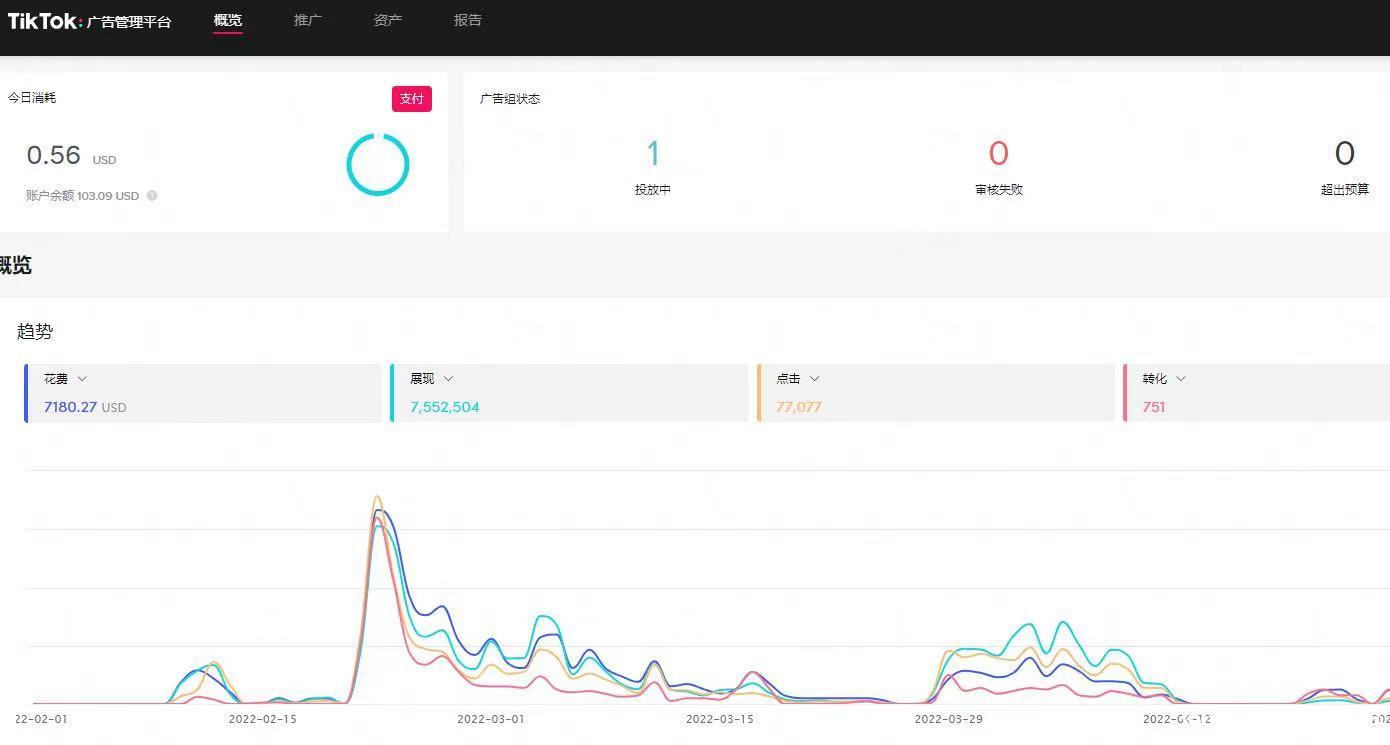Image resolution: width=1390 pixels, height=745 pixels.
Task: Click the 2022-03-01 axis label
Action: point(491,718)
